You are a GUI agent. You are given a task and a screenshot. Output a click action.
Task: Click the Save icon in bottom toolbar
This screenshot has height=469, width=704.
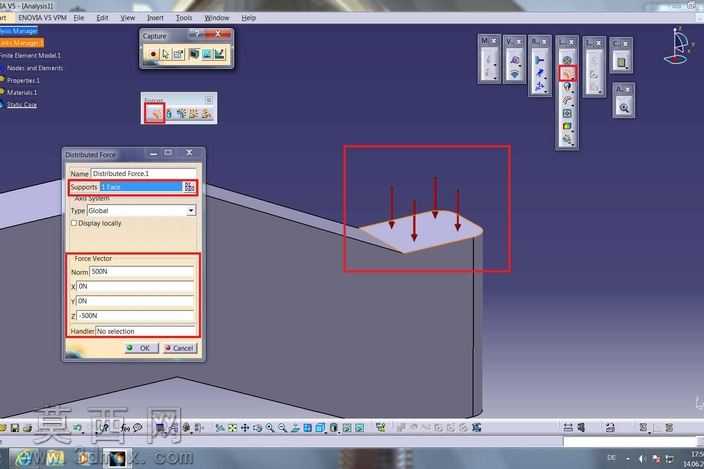click(x=15, y=428)
